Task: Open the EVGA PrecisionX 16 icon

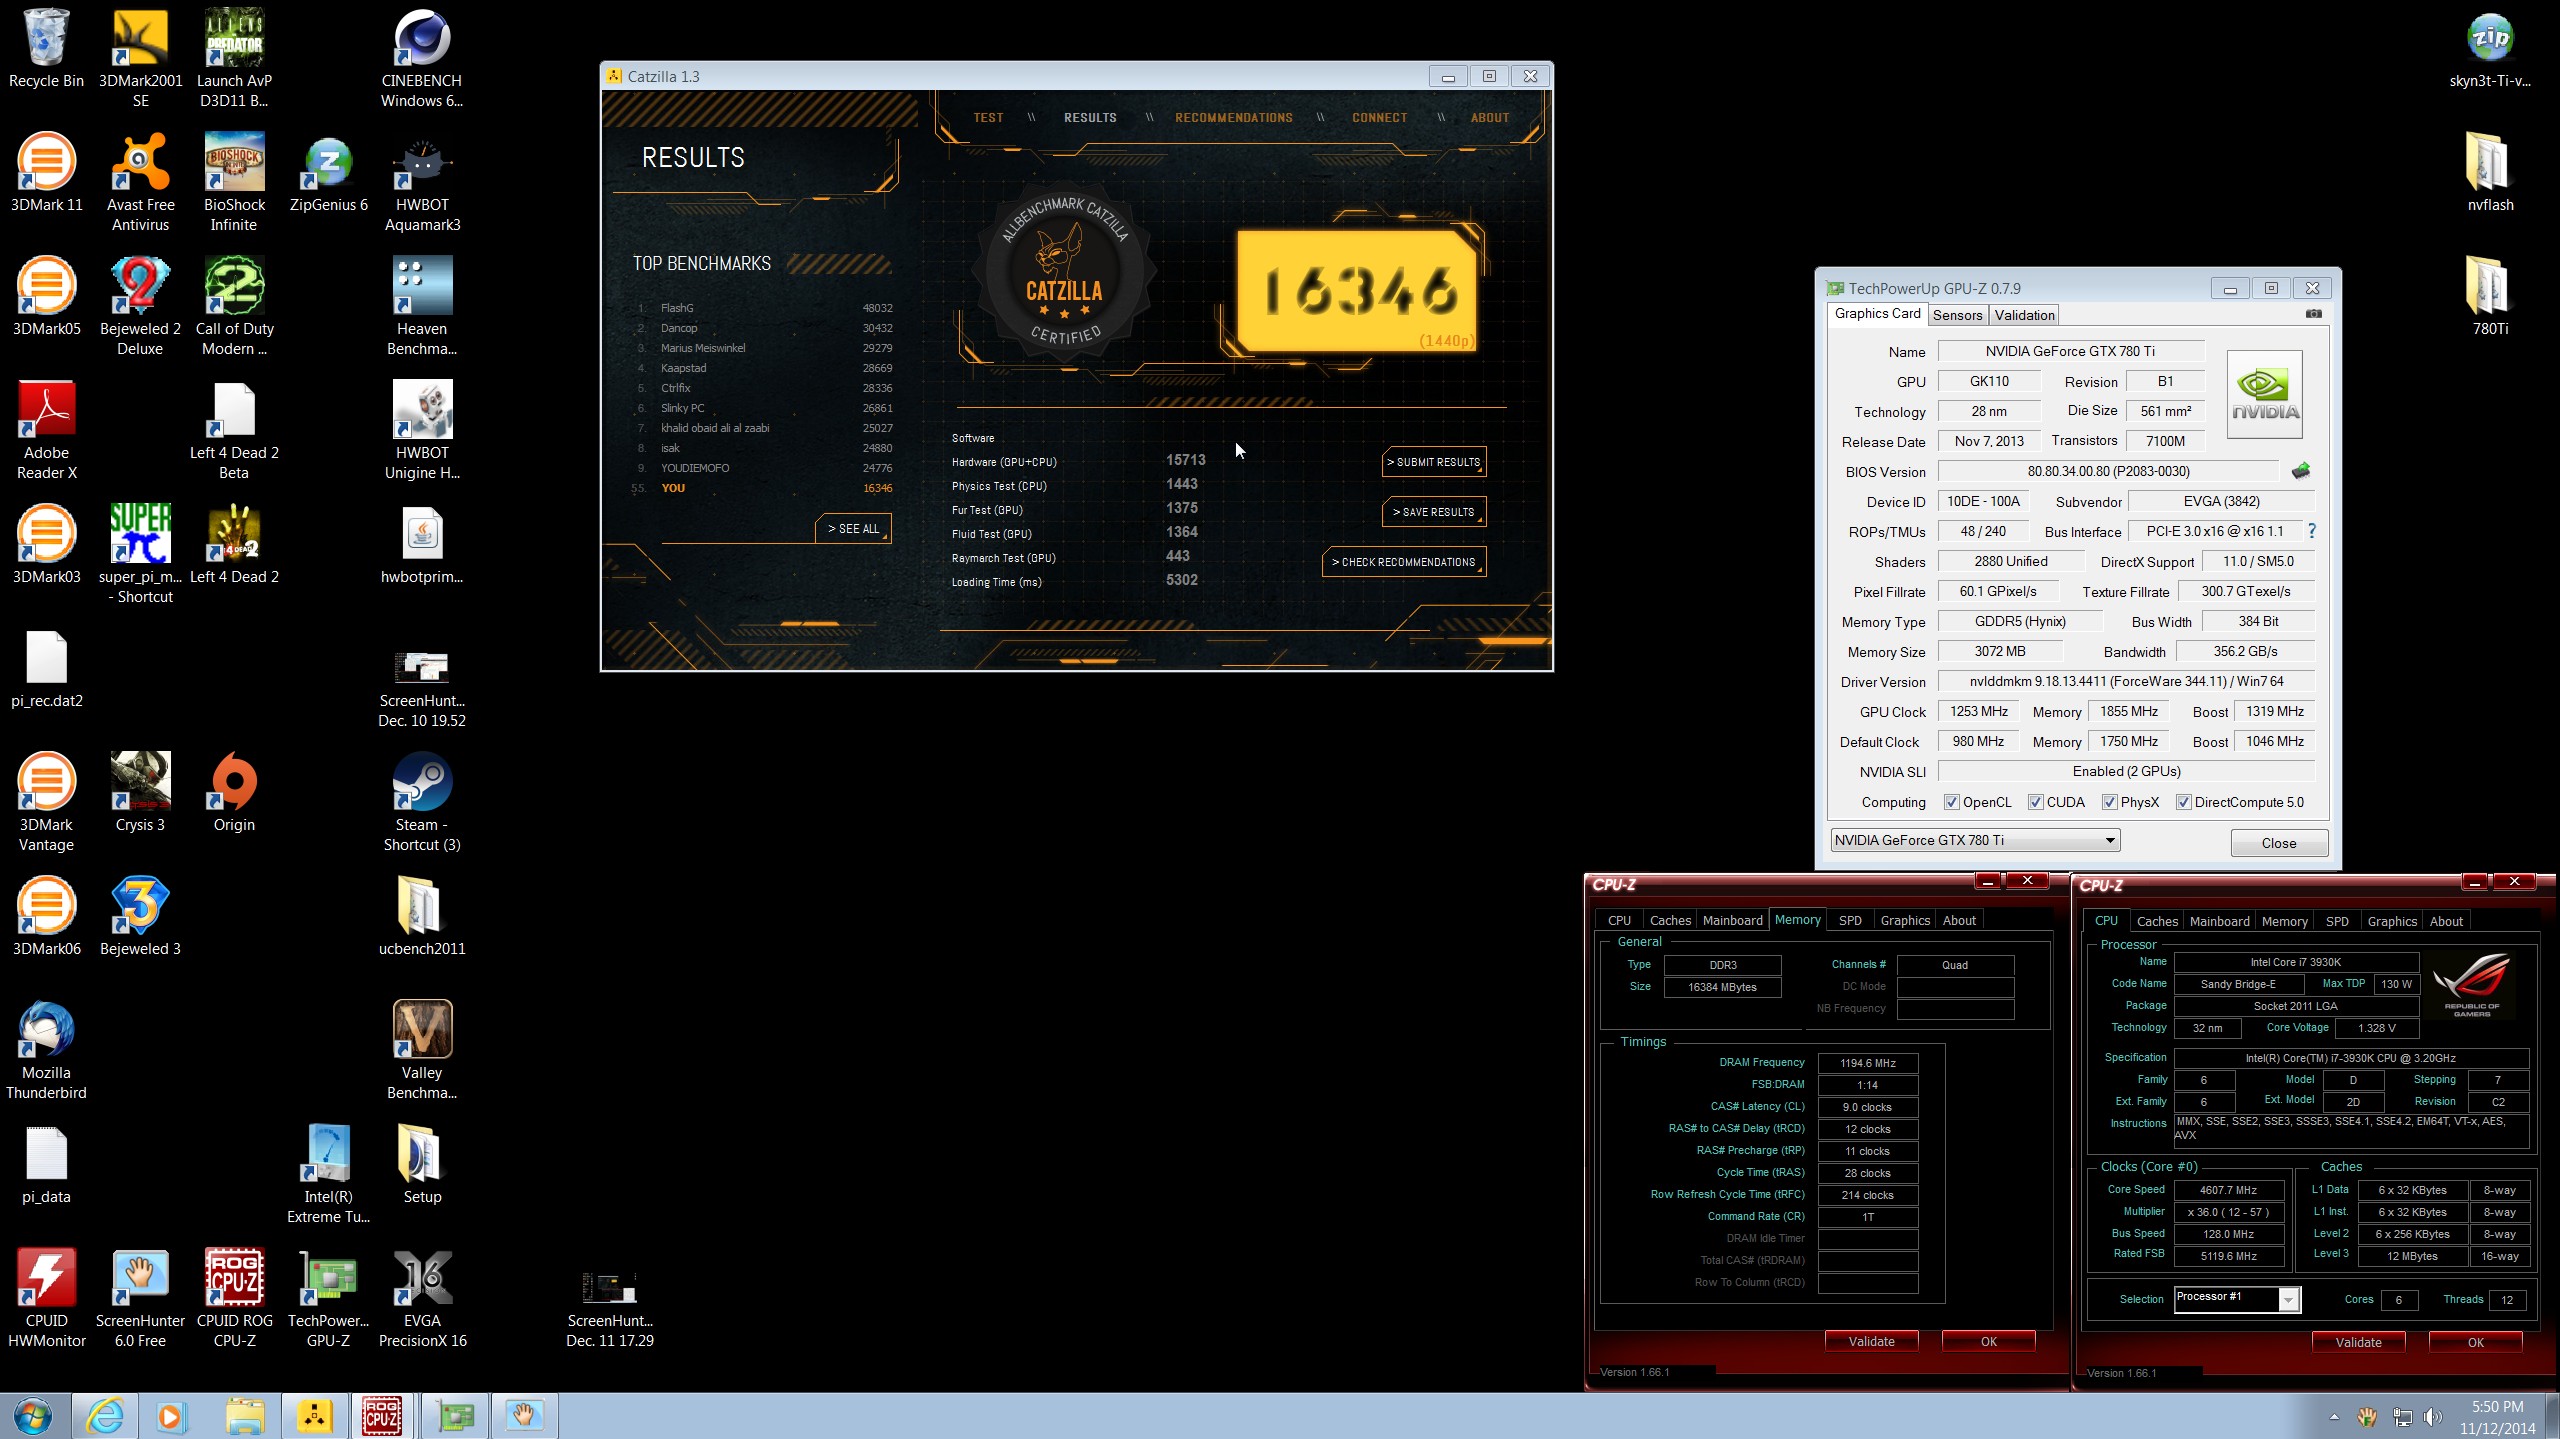Action: (422, 1298)
